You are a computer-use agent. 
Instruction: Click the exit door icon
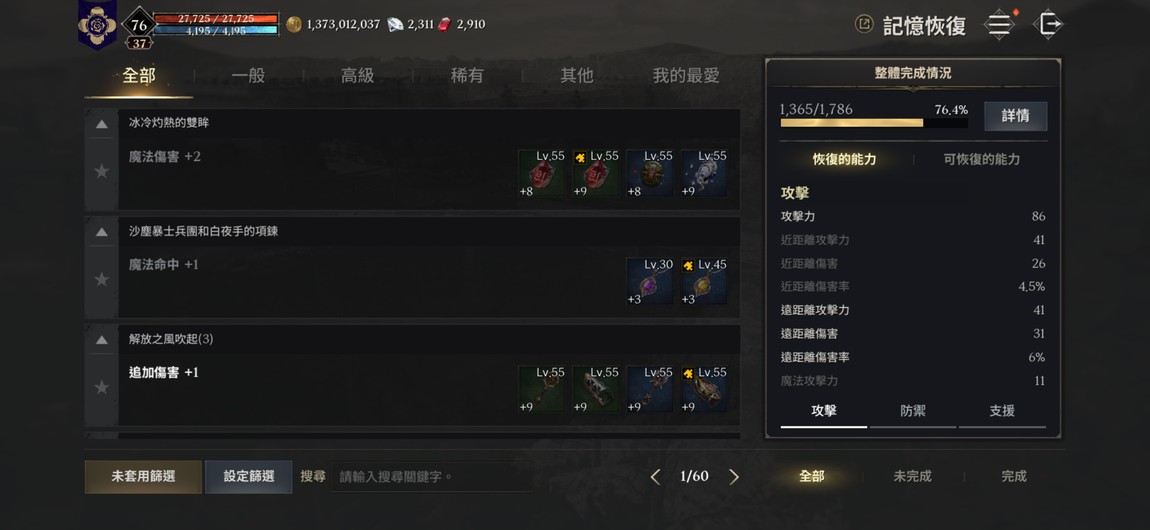(x=1049, y=24)
